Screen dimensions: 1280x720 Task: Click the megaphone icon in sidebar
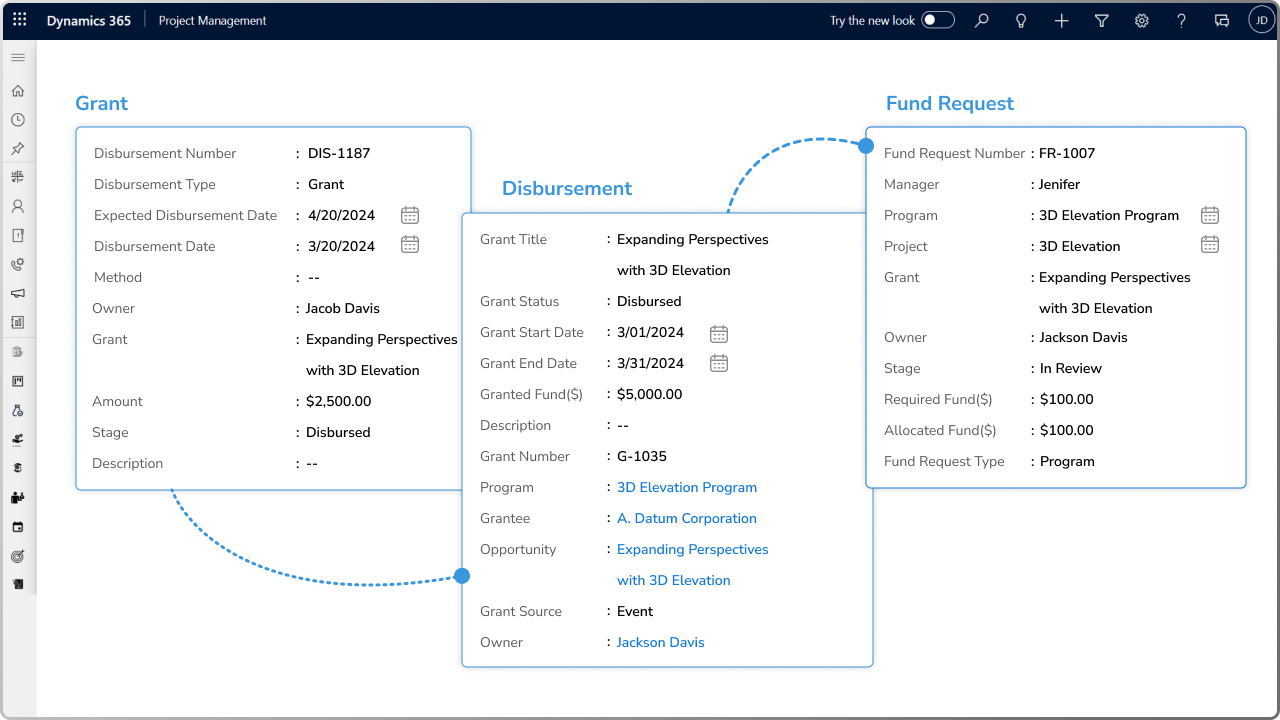pos(18,294)
